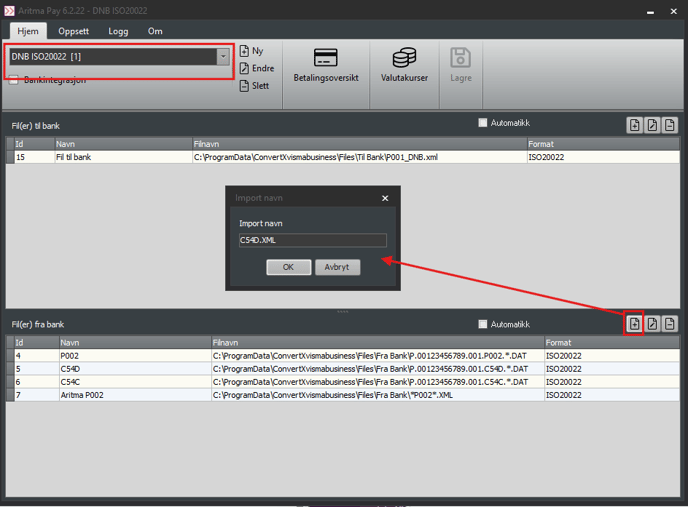Edit selected file in Fil(er) fra bank
The height and width of the screenshot is (507, 688).
pyautogui.click(x=652, y=324)
